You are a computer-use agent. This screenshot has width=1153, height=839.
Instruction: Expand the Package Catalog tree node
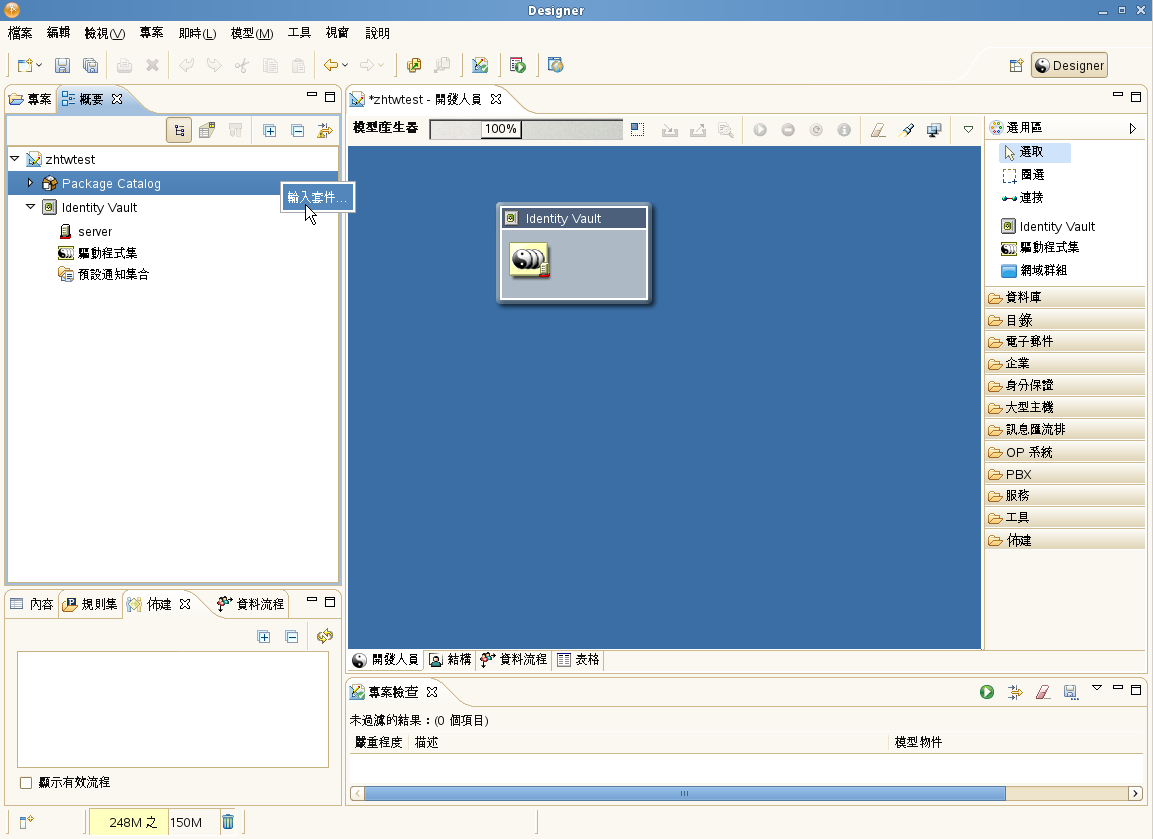tap(30, 182)
